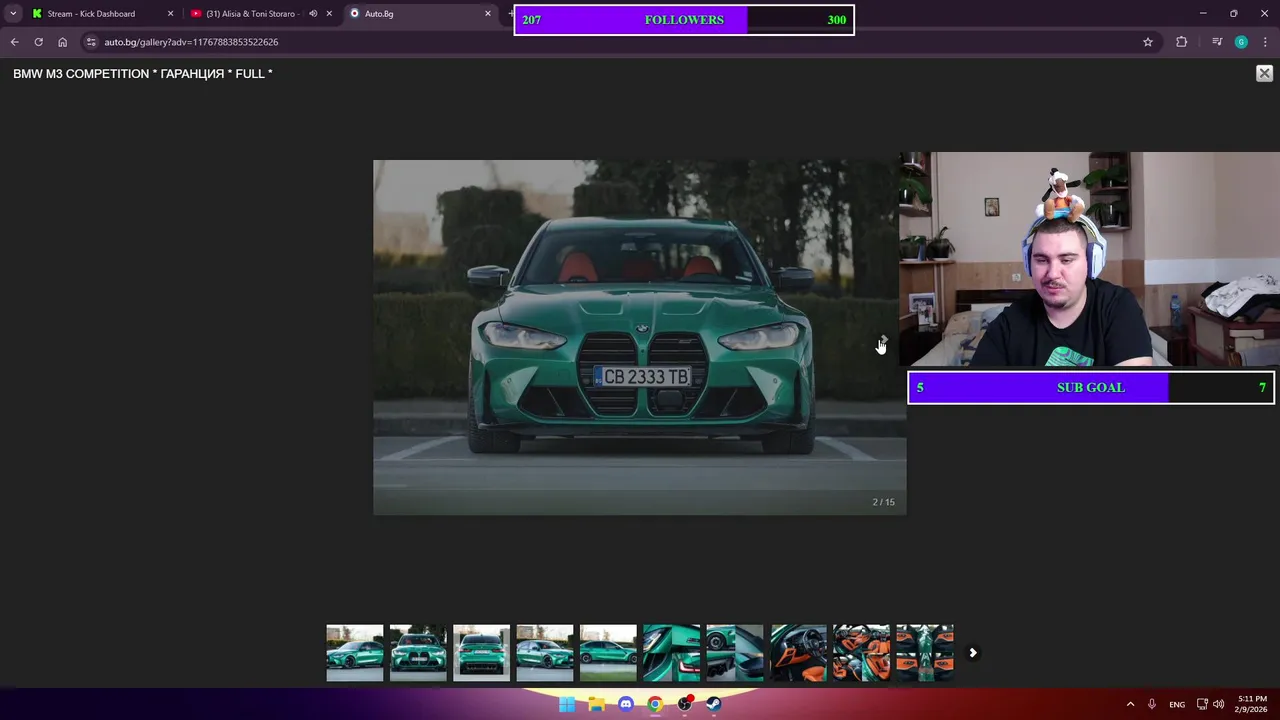Open the Extensions puzzle icon menu
The width and height of the screenshot is (1280, 720).
coord(1182,42)
